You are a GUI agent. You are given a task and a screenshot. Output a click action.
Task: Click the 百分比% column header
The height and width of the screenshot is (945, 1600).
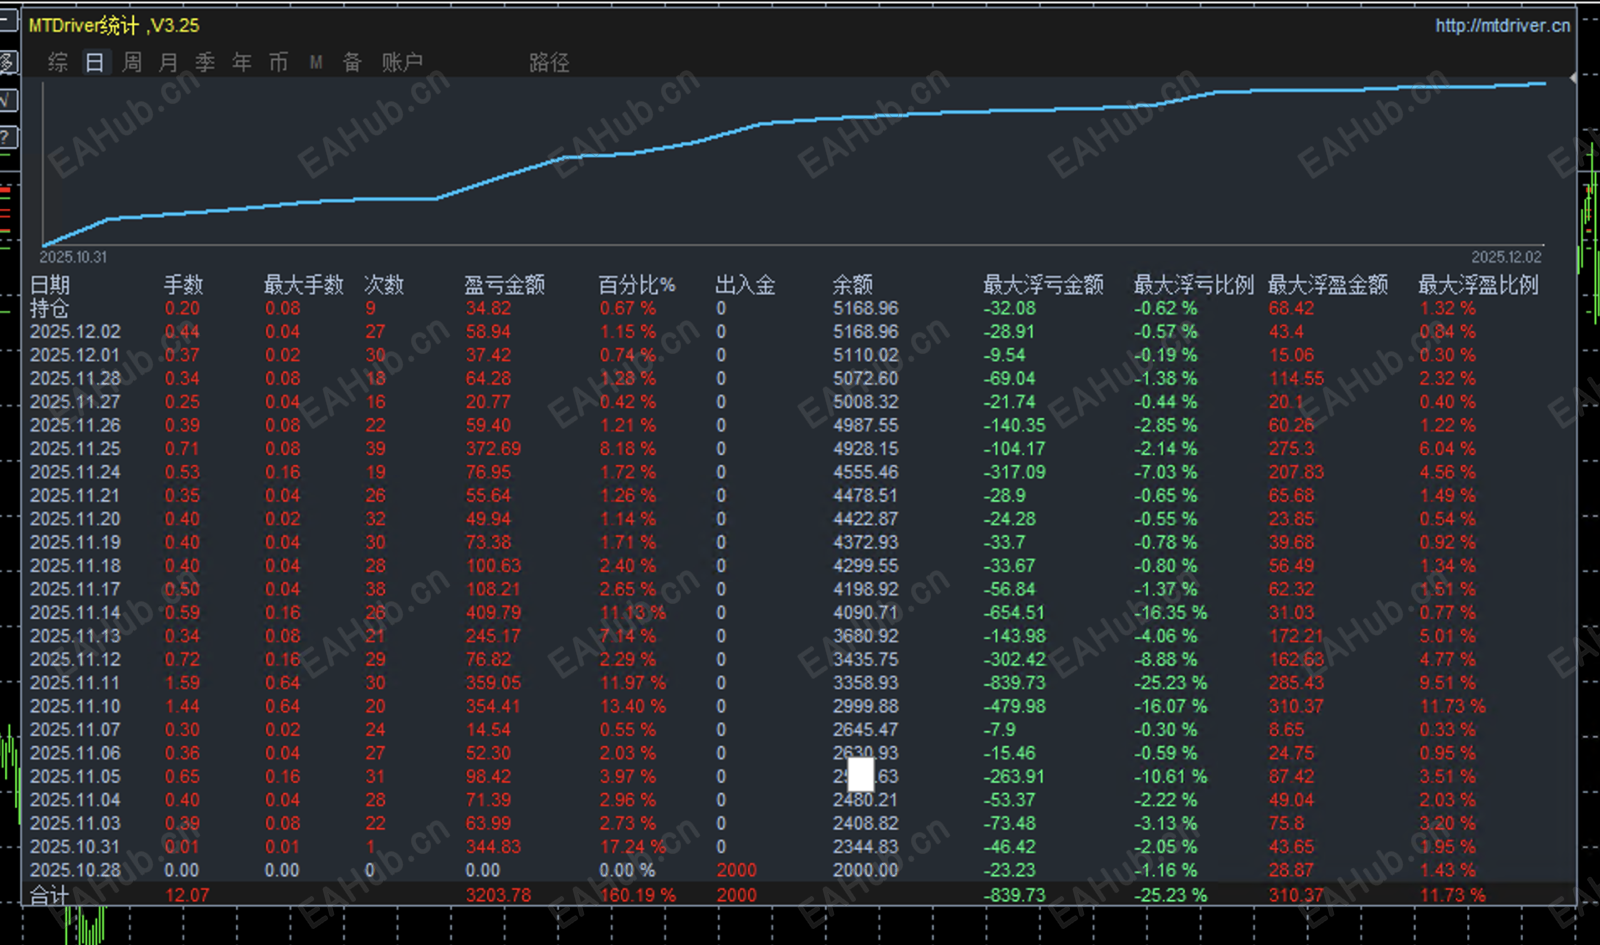[x=637, y=285]
